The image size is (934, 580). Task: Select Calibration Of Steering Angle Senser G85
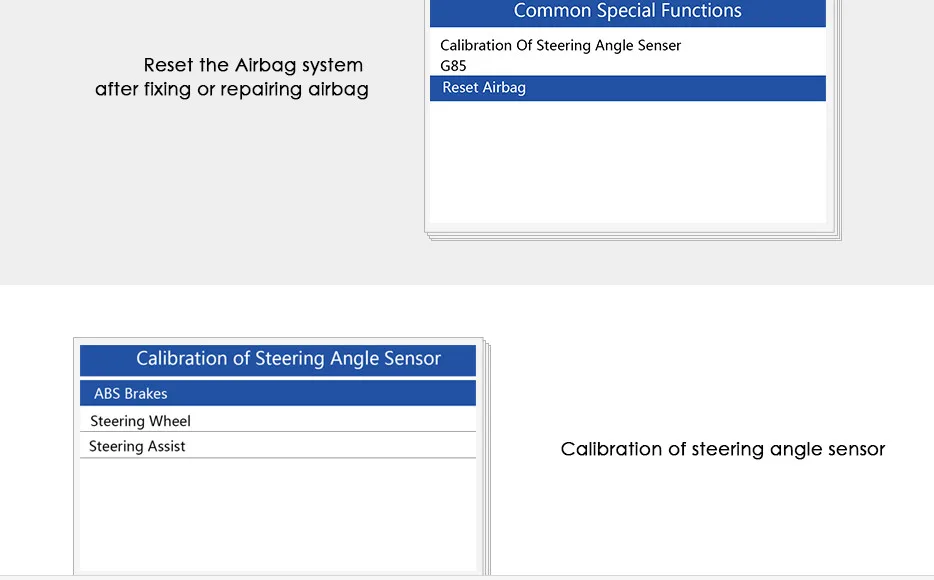click(x=628, y=55)
